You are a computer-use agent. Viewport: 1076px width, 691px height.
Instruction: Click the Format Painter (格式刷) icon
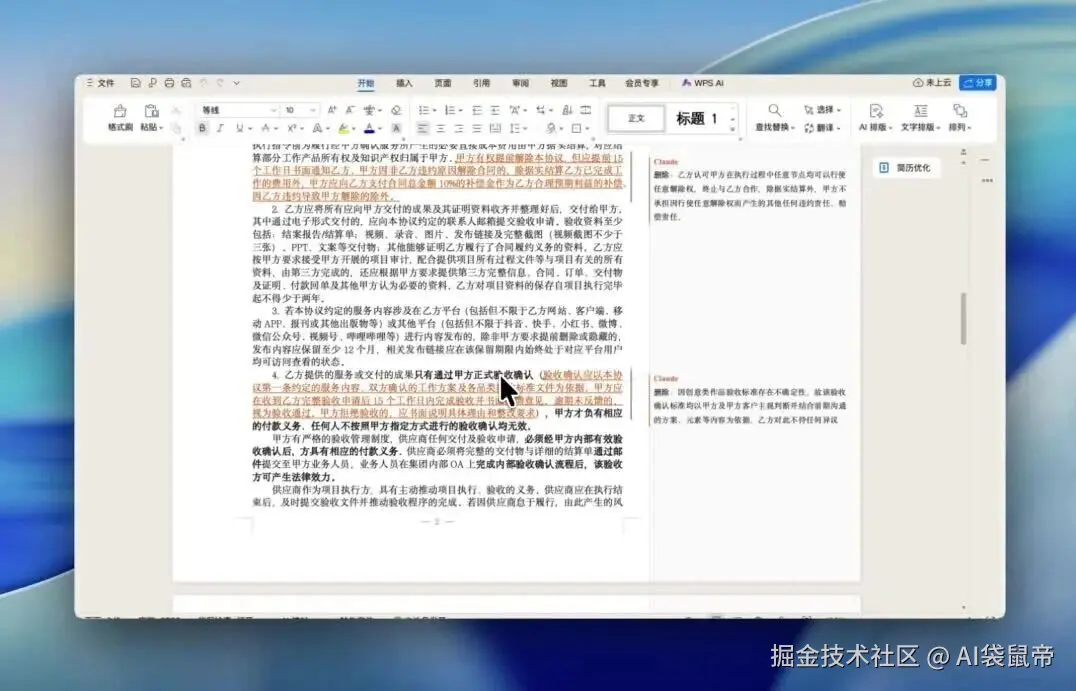coord(120,111)
